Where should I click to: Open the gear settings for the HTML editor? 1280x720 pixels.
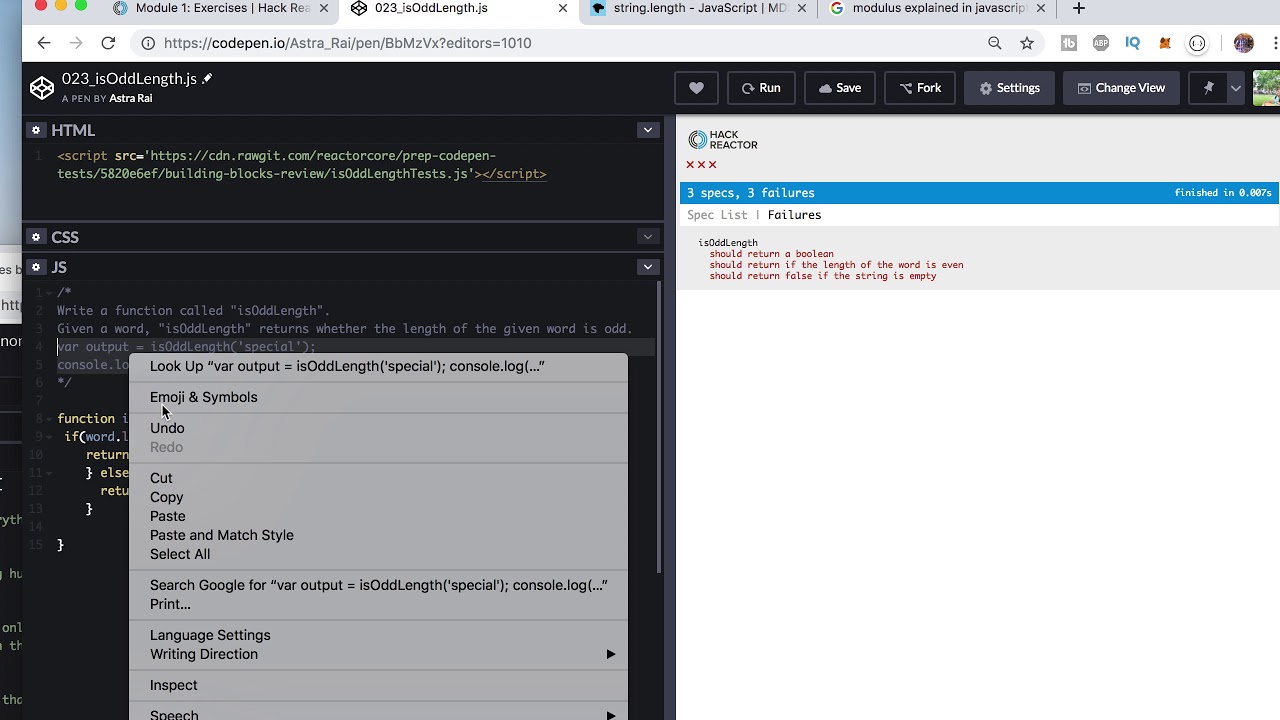pyautogui.click(x=36, y=130)
